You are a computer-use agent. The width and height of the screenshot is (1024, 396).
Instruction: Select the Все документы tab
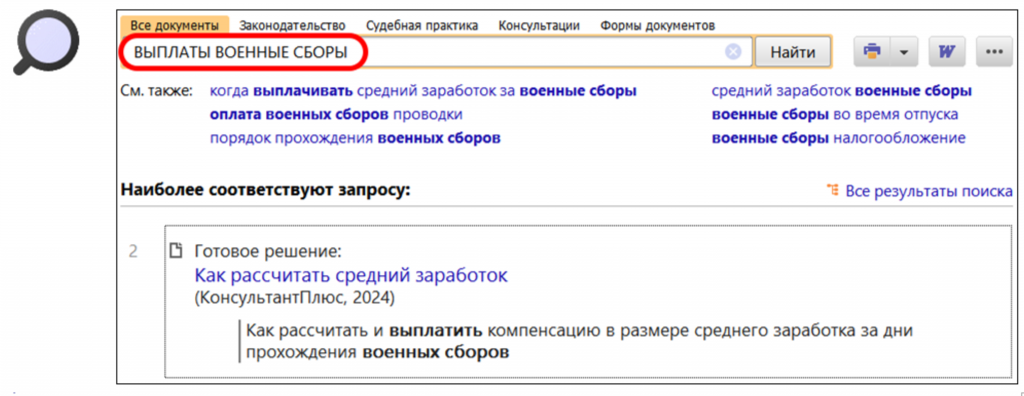(174, 25)
